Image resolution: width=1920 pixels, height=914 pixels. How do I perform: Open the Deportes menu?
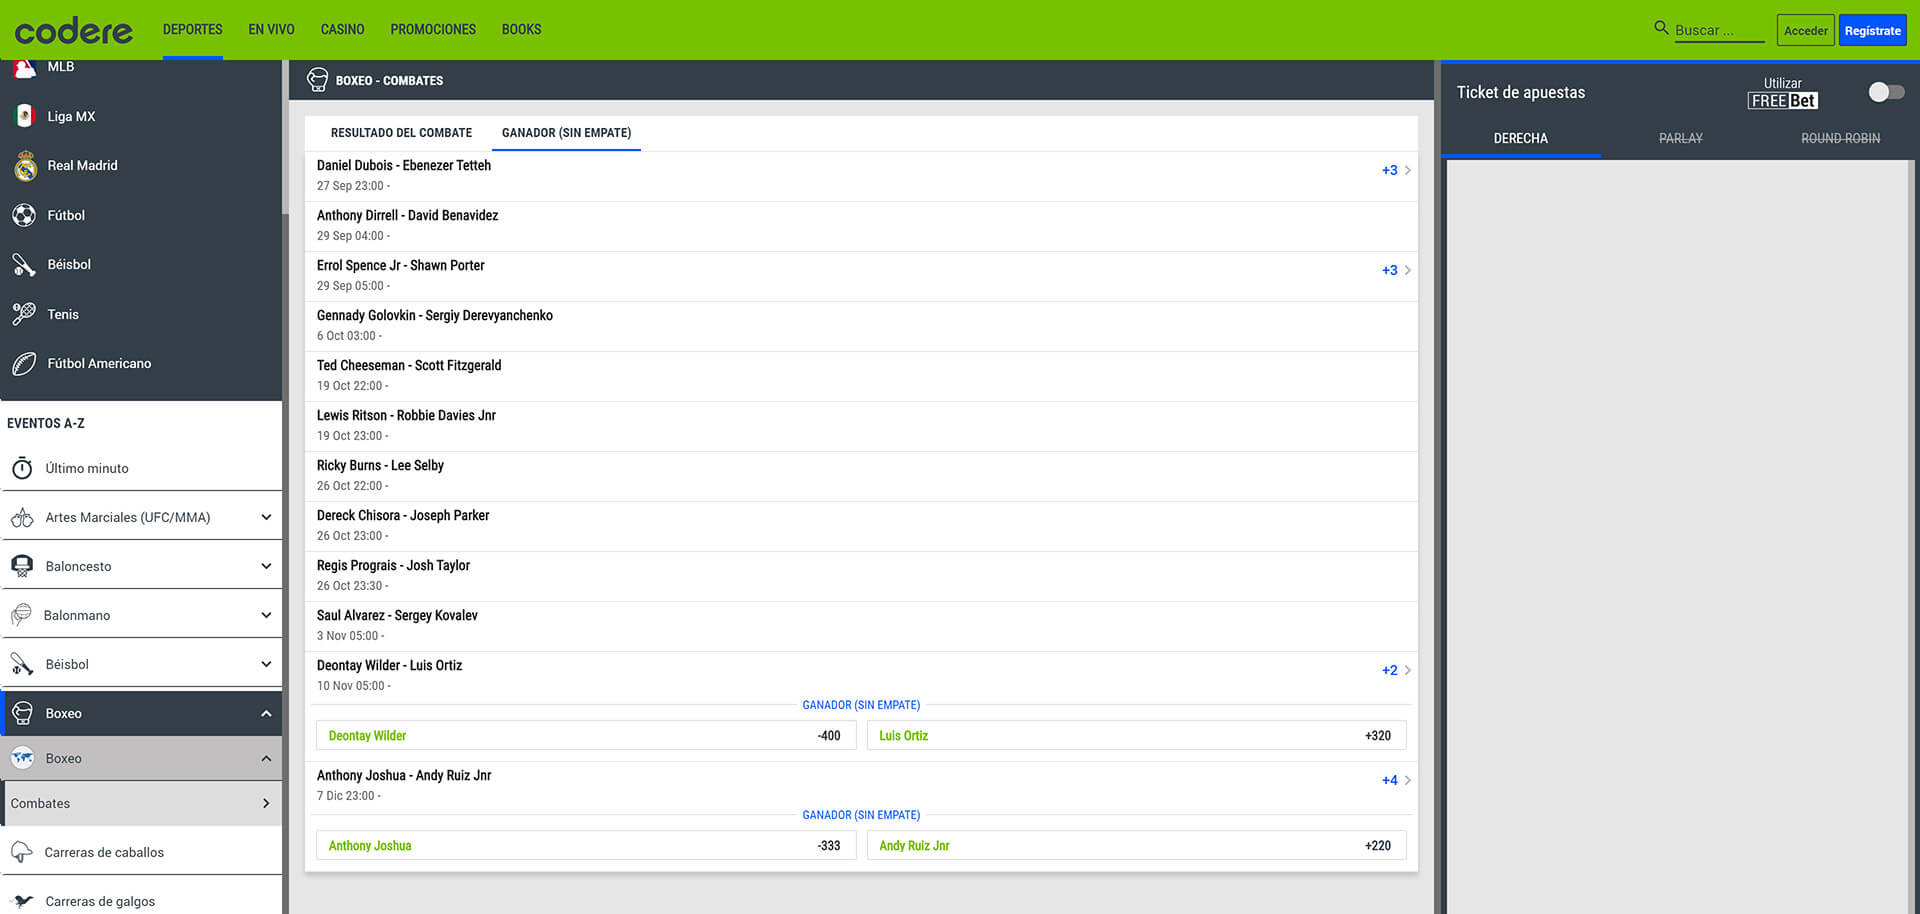coord(193,30)
